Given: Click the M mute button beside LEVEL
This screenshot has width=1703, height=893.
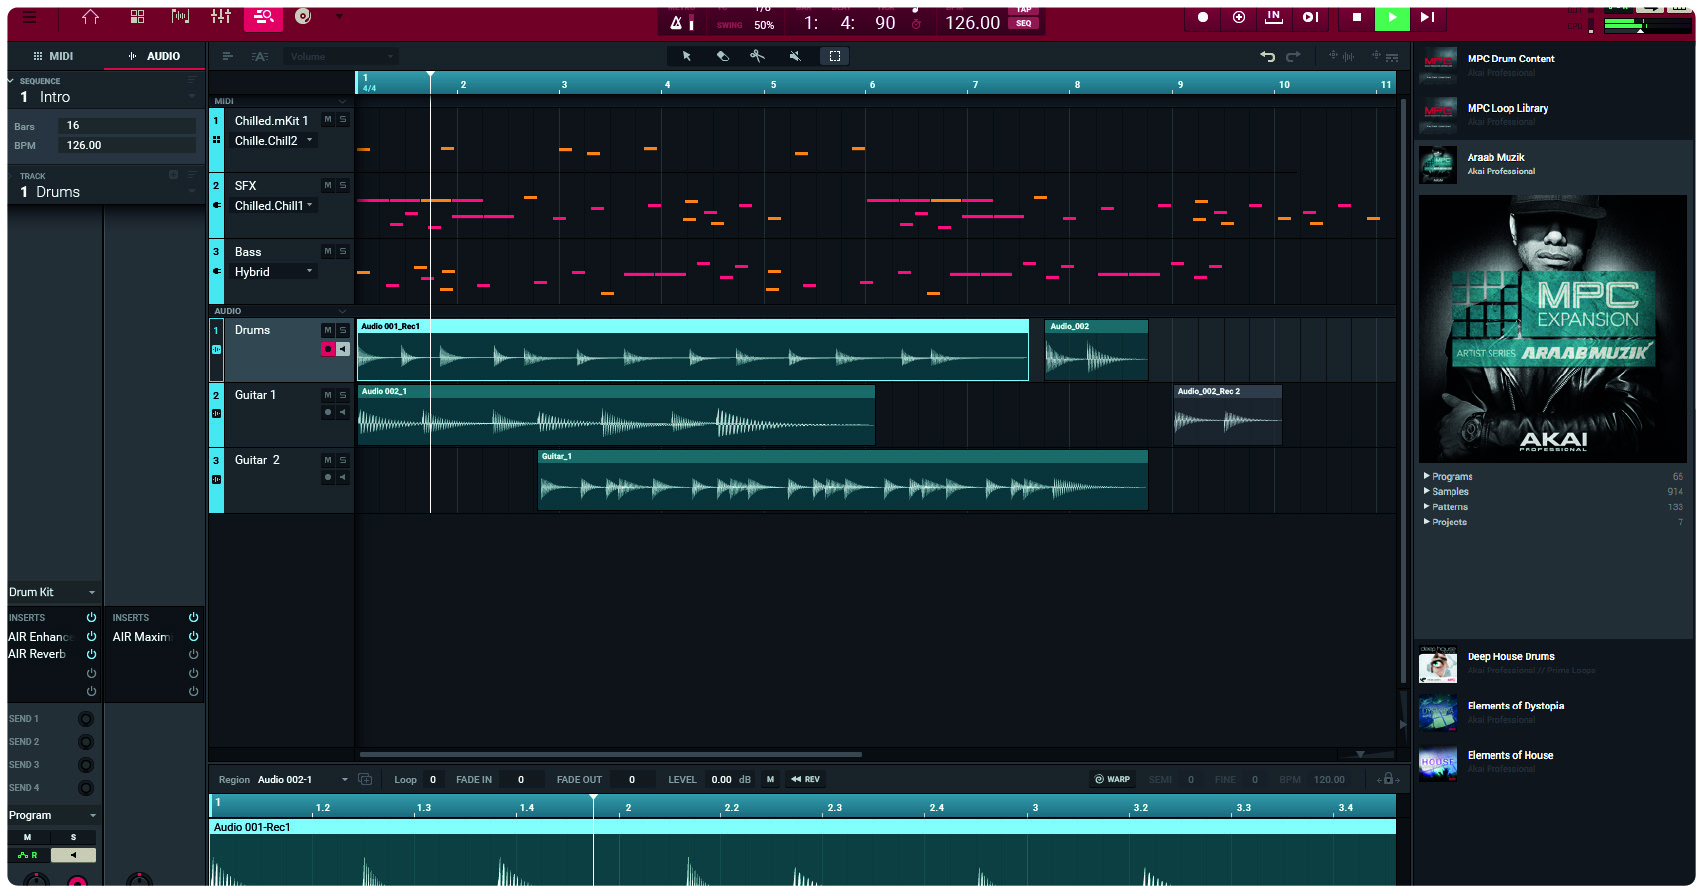Looking at the screenshot, I should coord(770,779).
